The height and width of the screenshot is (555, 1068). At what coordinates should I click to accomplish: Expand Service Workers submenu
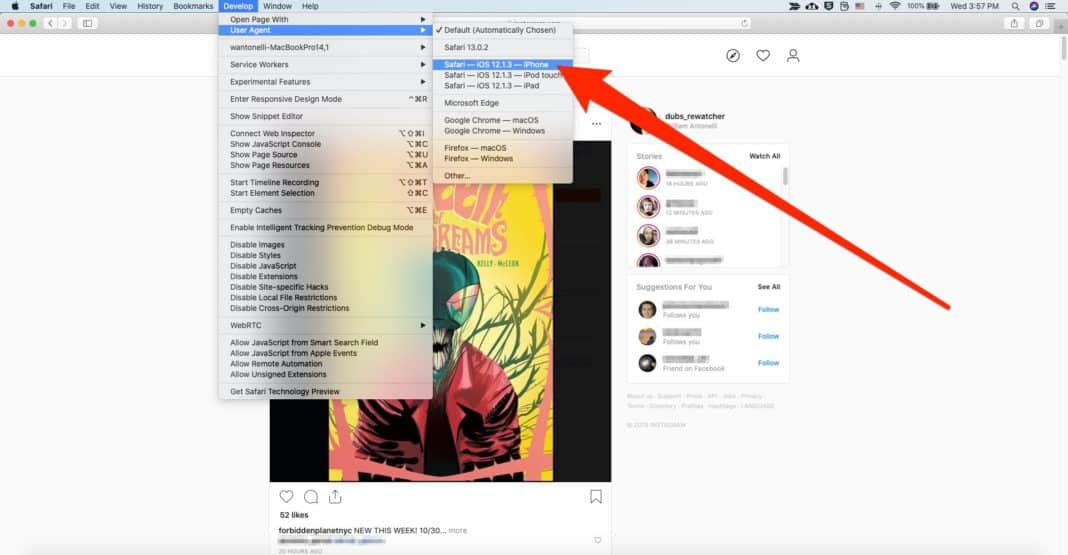(326, 65)
